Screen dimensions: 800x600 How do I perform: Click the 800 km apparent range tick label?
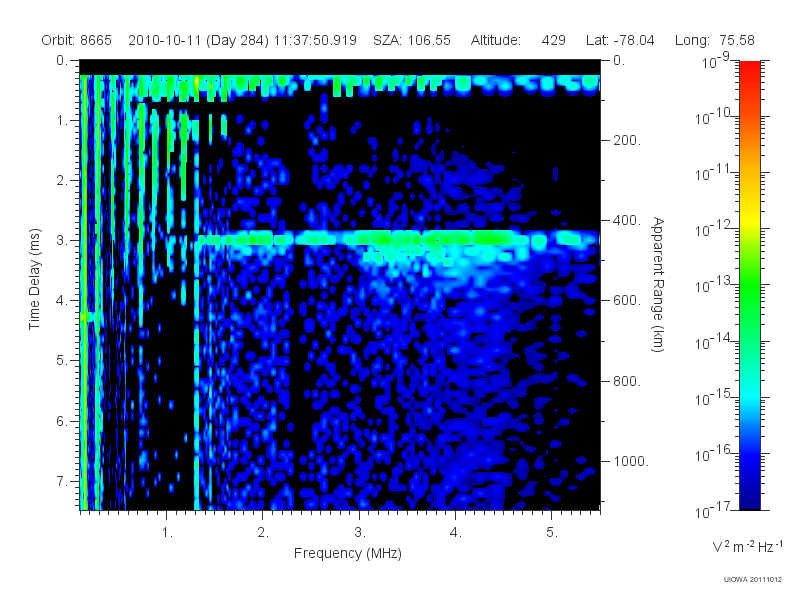[627, 381]
